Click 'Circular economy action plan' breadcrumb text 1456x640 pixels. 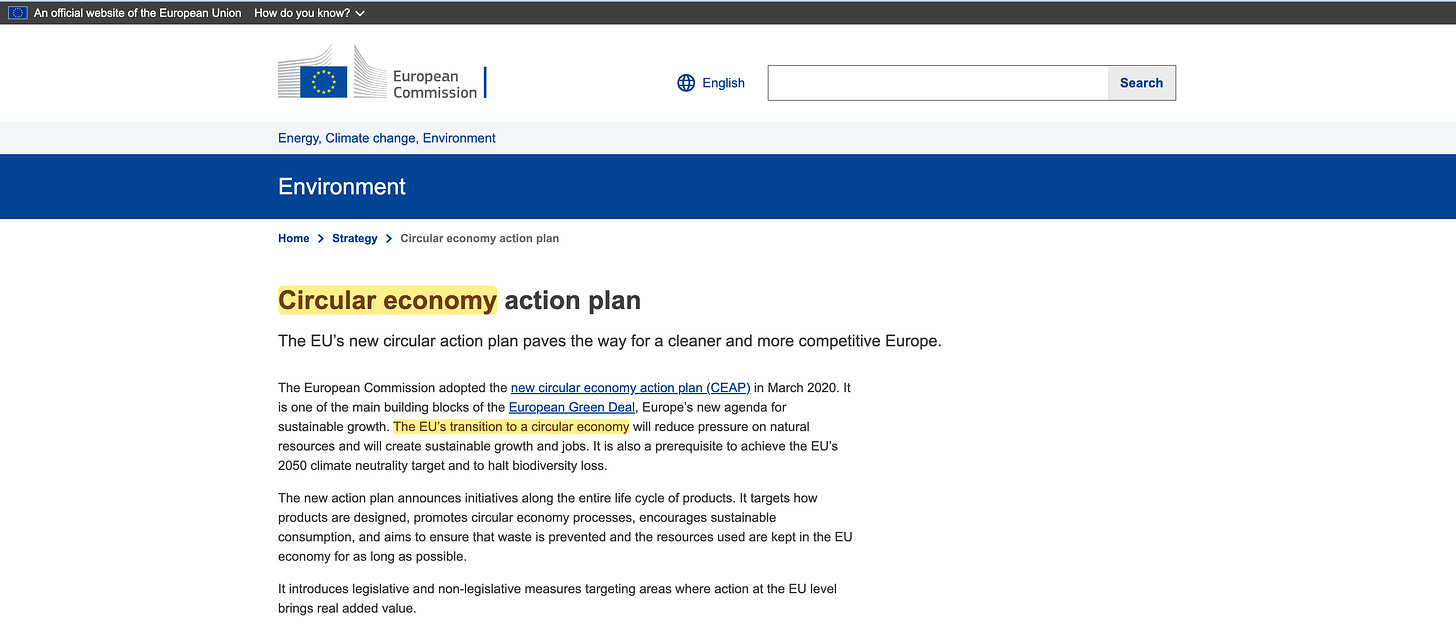(480, 238)
